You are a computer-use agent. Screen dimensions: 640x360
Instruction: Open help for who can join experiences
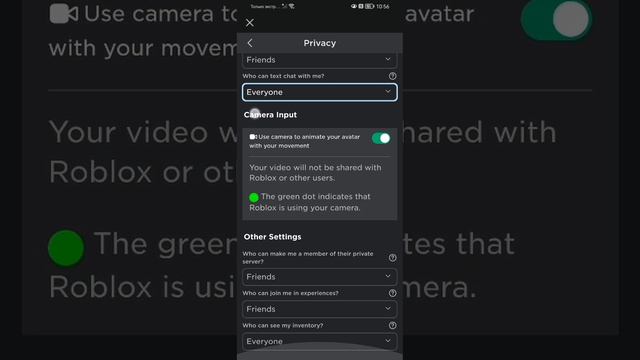click(392, 293)
